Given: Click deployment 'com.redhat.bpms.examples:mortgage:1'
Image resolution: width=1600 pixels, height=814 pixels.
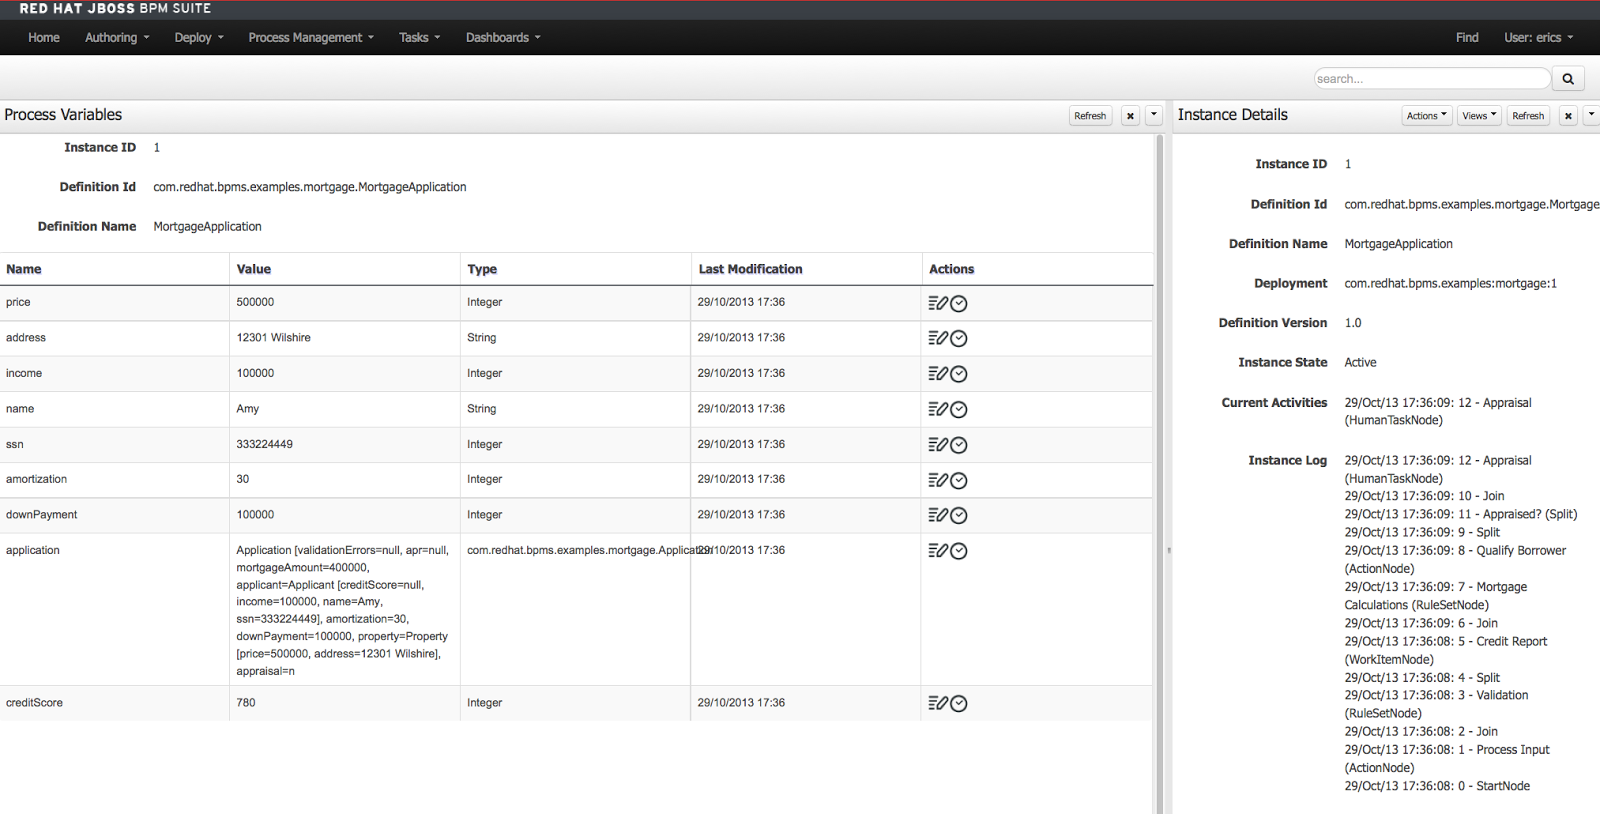Looking at the screenshot, I should point(1450,284).
